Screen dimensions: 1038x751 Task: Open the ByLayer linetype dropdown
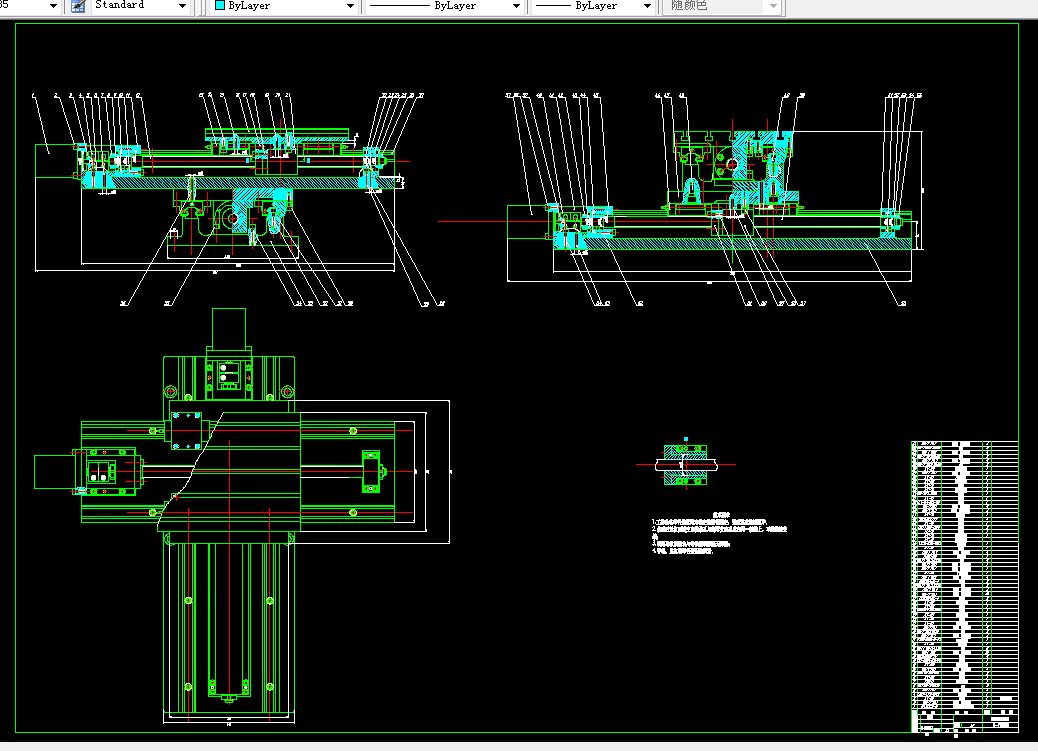point(444,6)
